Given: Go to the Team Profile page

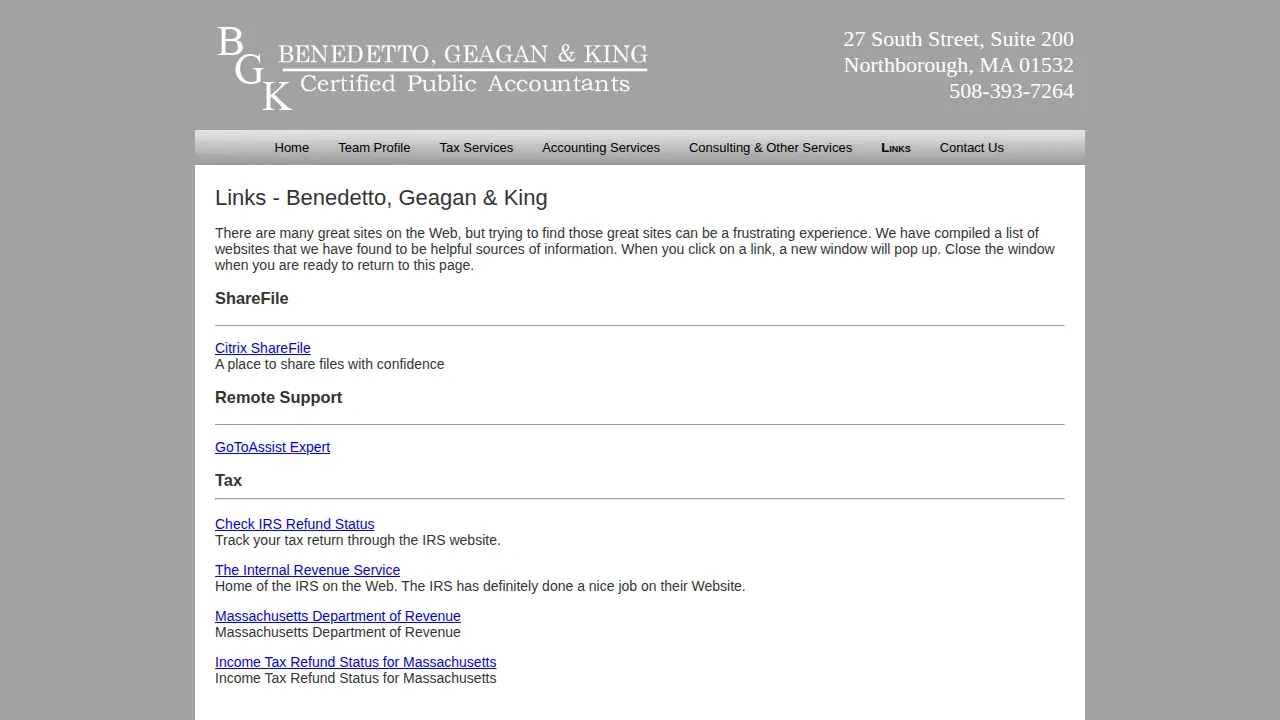Looking at the screenshot, I should point(374,148).
